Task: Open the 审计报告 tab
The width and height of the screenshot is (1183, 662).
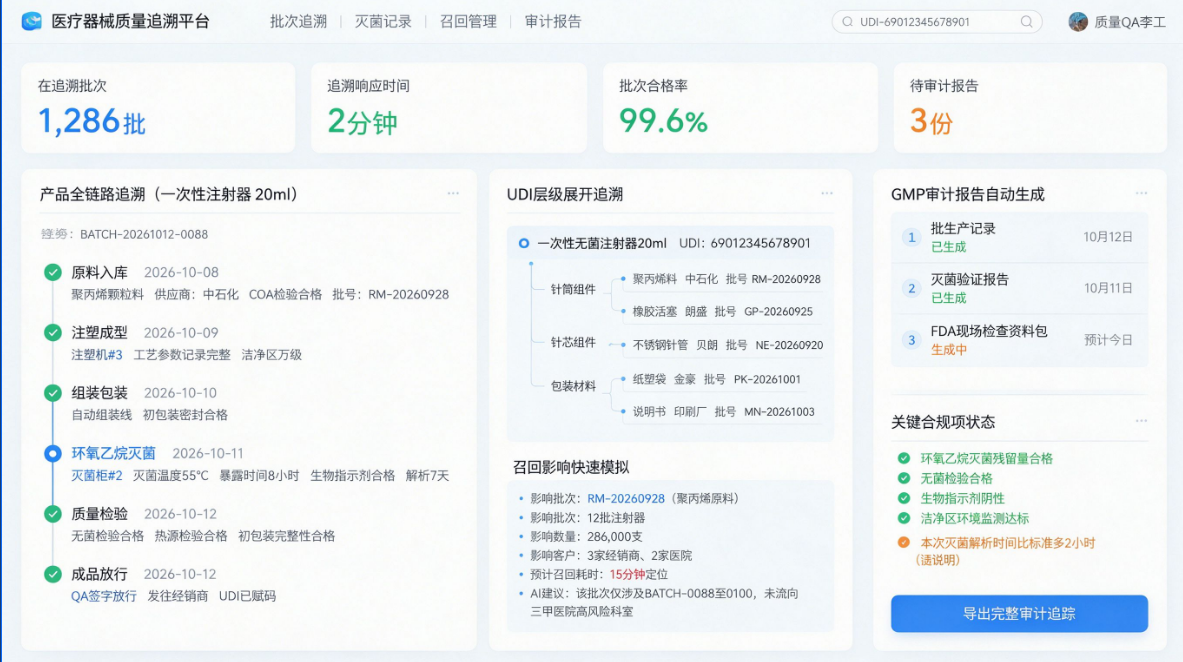Action: (553, 22)
